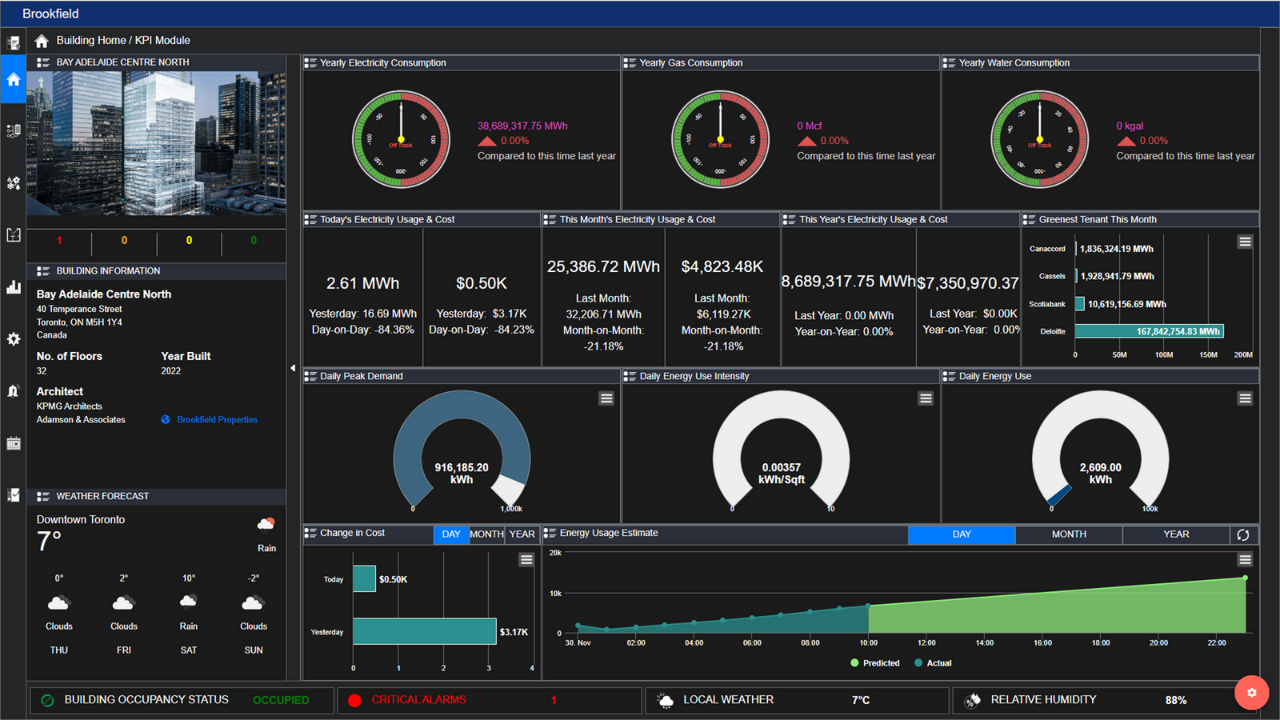Image resolution: width=1280 pixels, height=720 pixels.
Task: Click the red alarm count 1 under building photo
Action: click(59, 241)
